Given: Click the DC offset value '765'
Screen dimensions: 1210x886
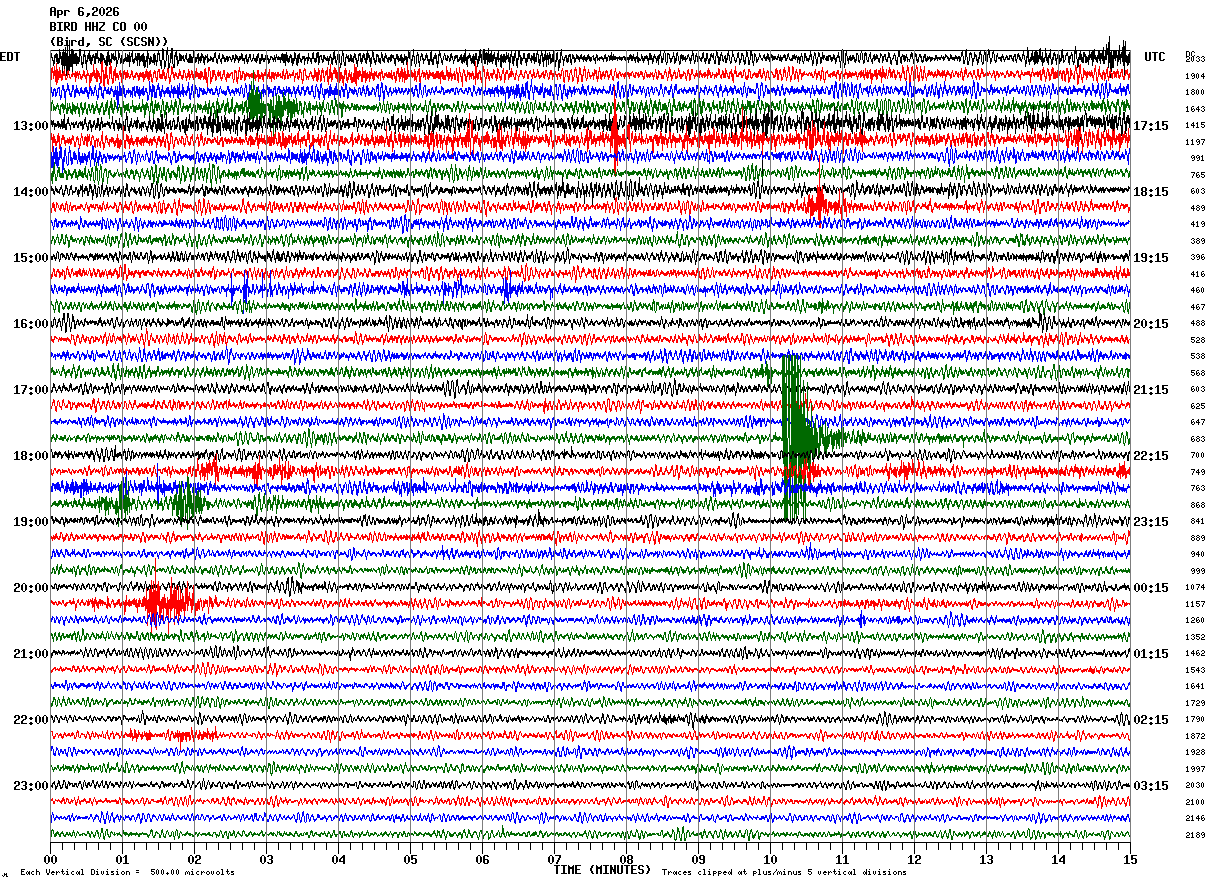Looking at the screenshot, I should (1197, 175).
